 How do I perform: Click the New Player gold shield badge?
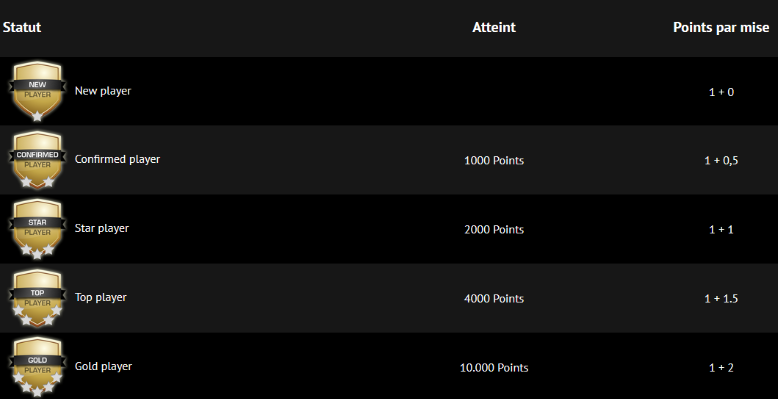[x=37, y=91]
